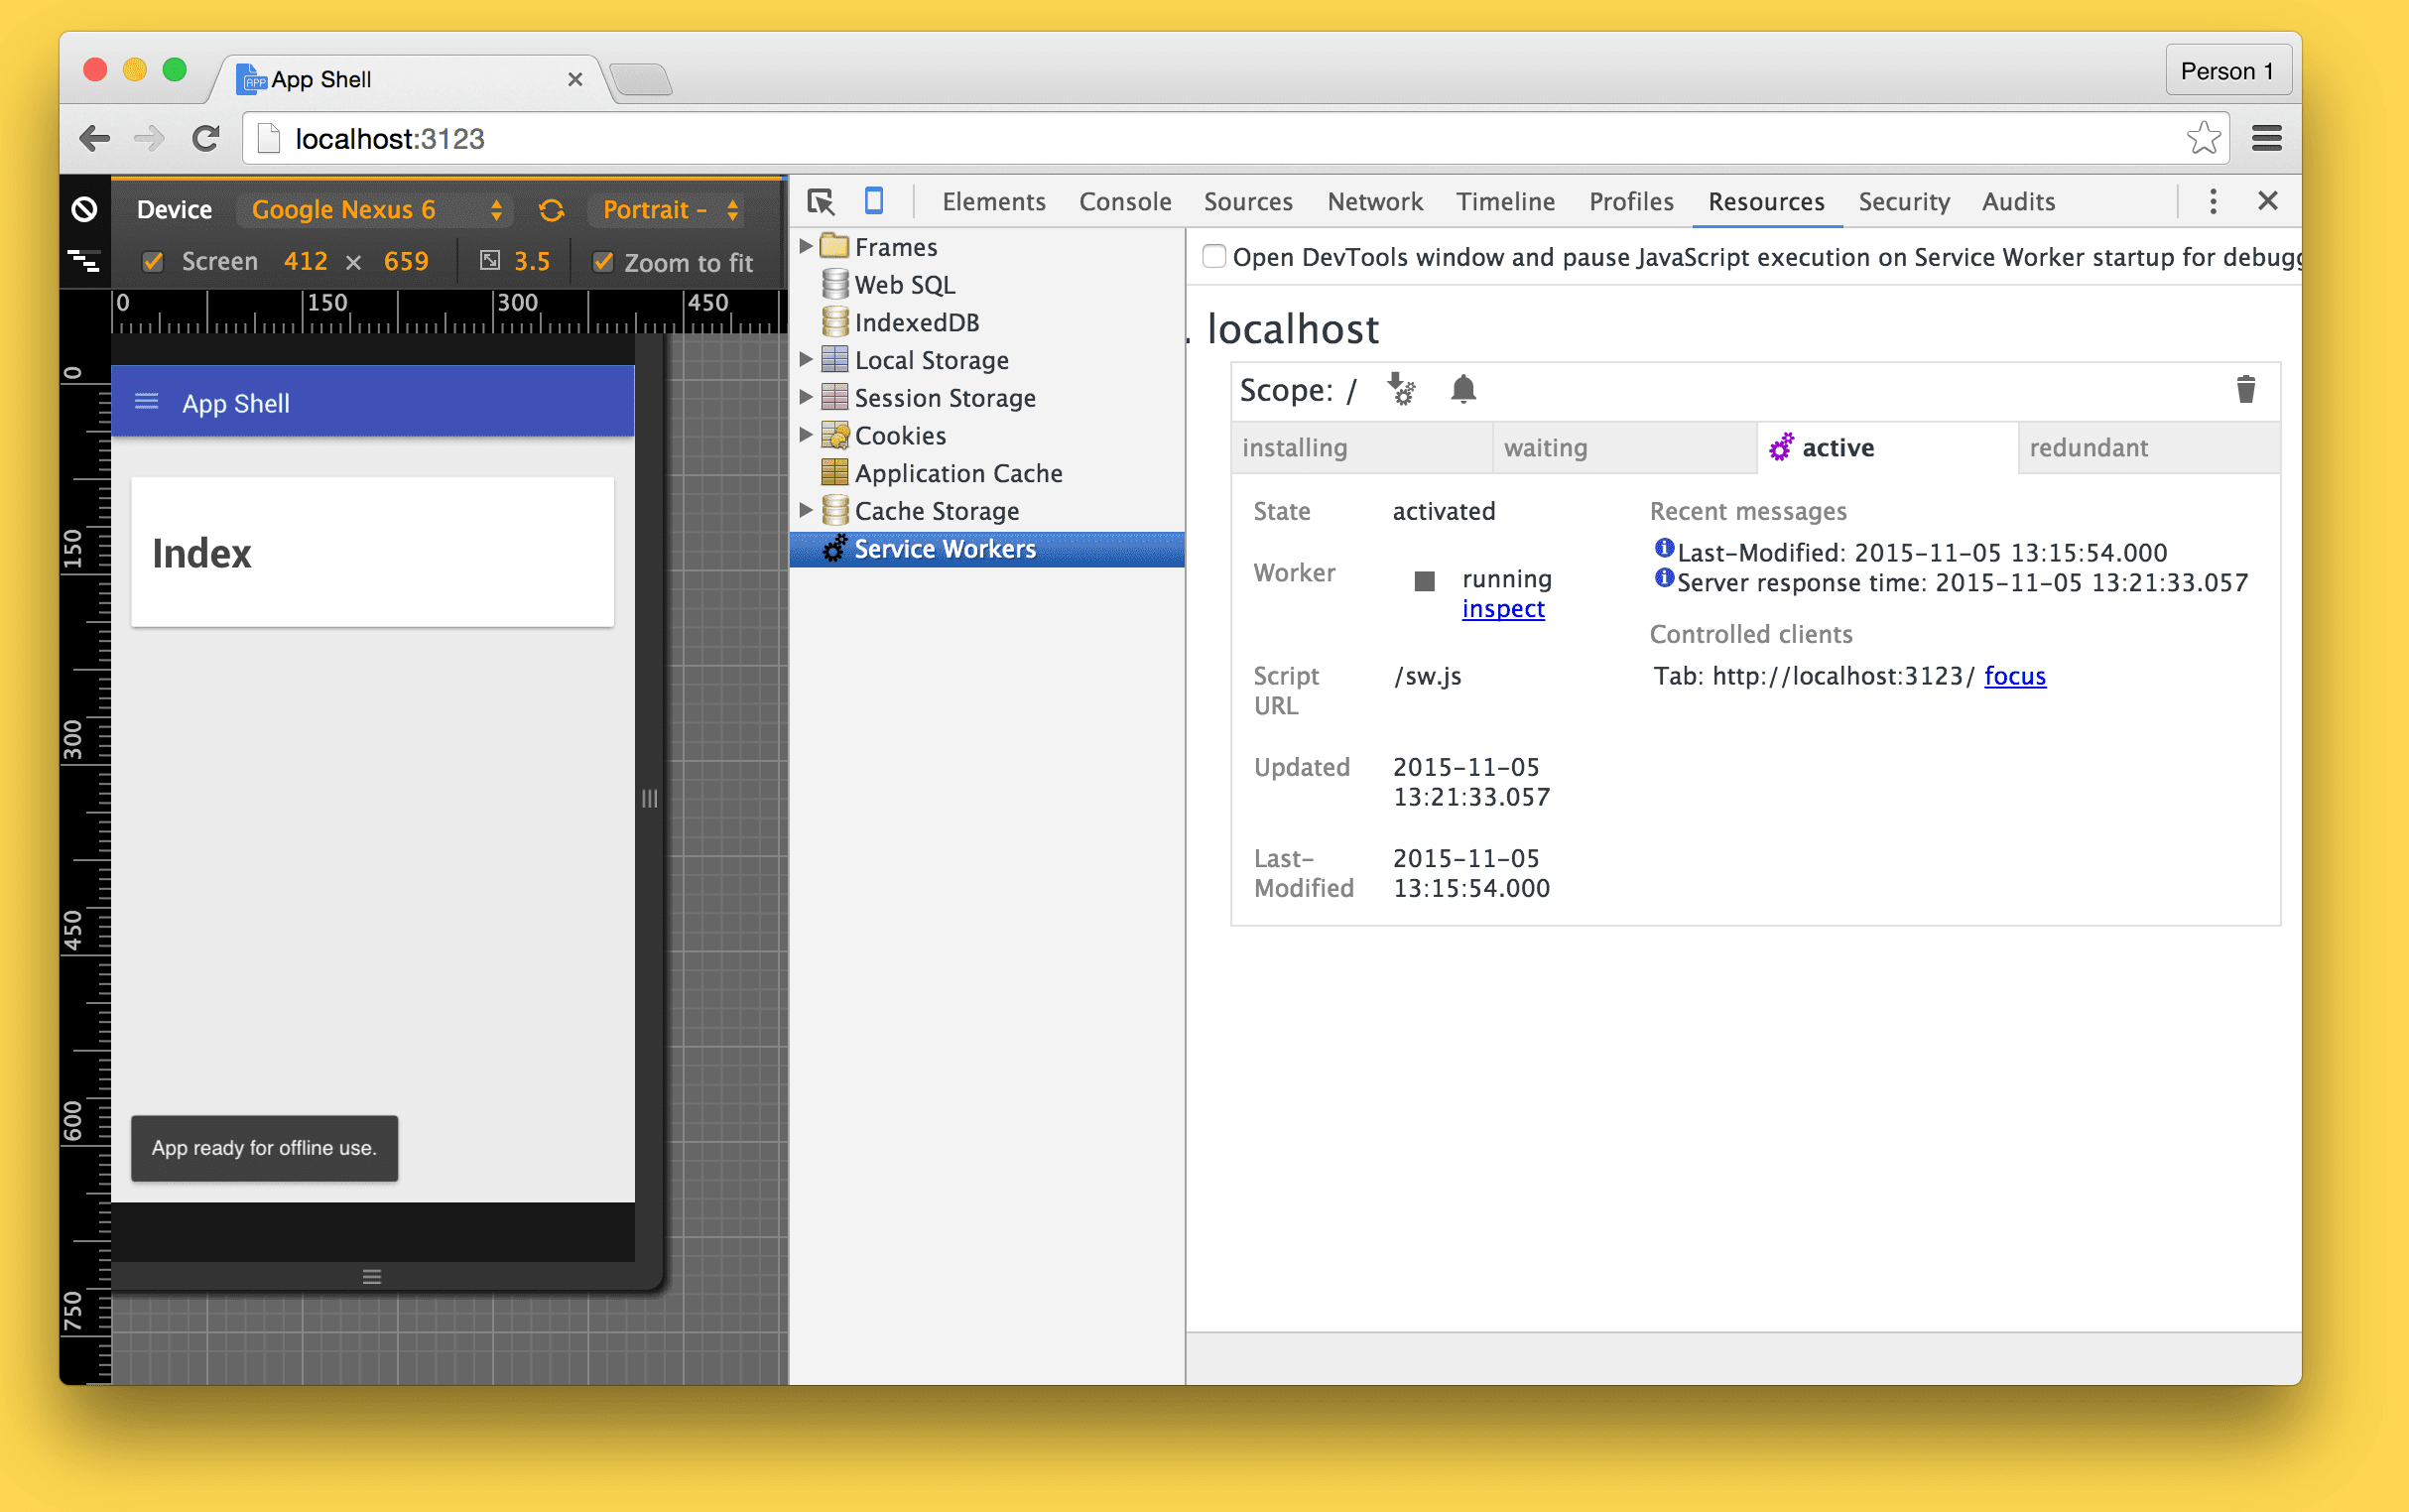Viewport: 2409px width, 1512px height.
Task: Click inspect link under running worker
Action: pos(1500,608)
